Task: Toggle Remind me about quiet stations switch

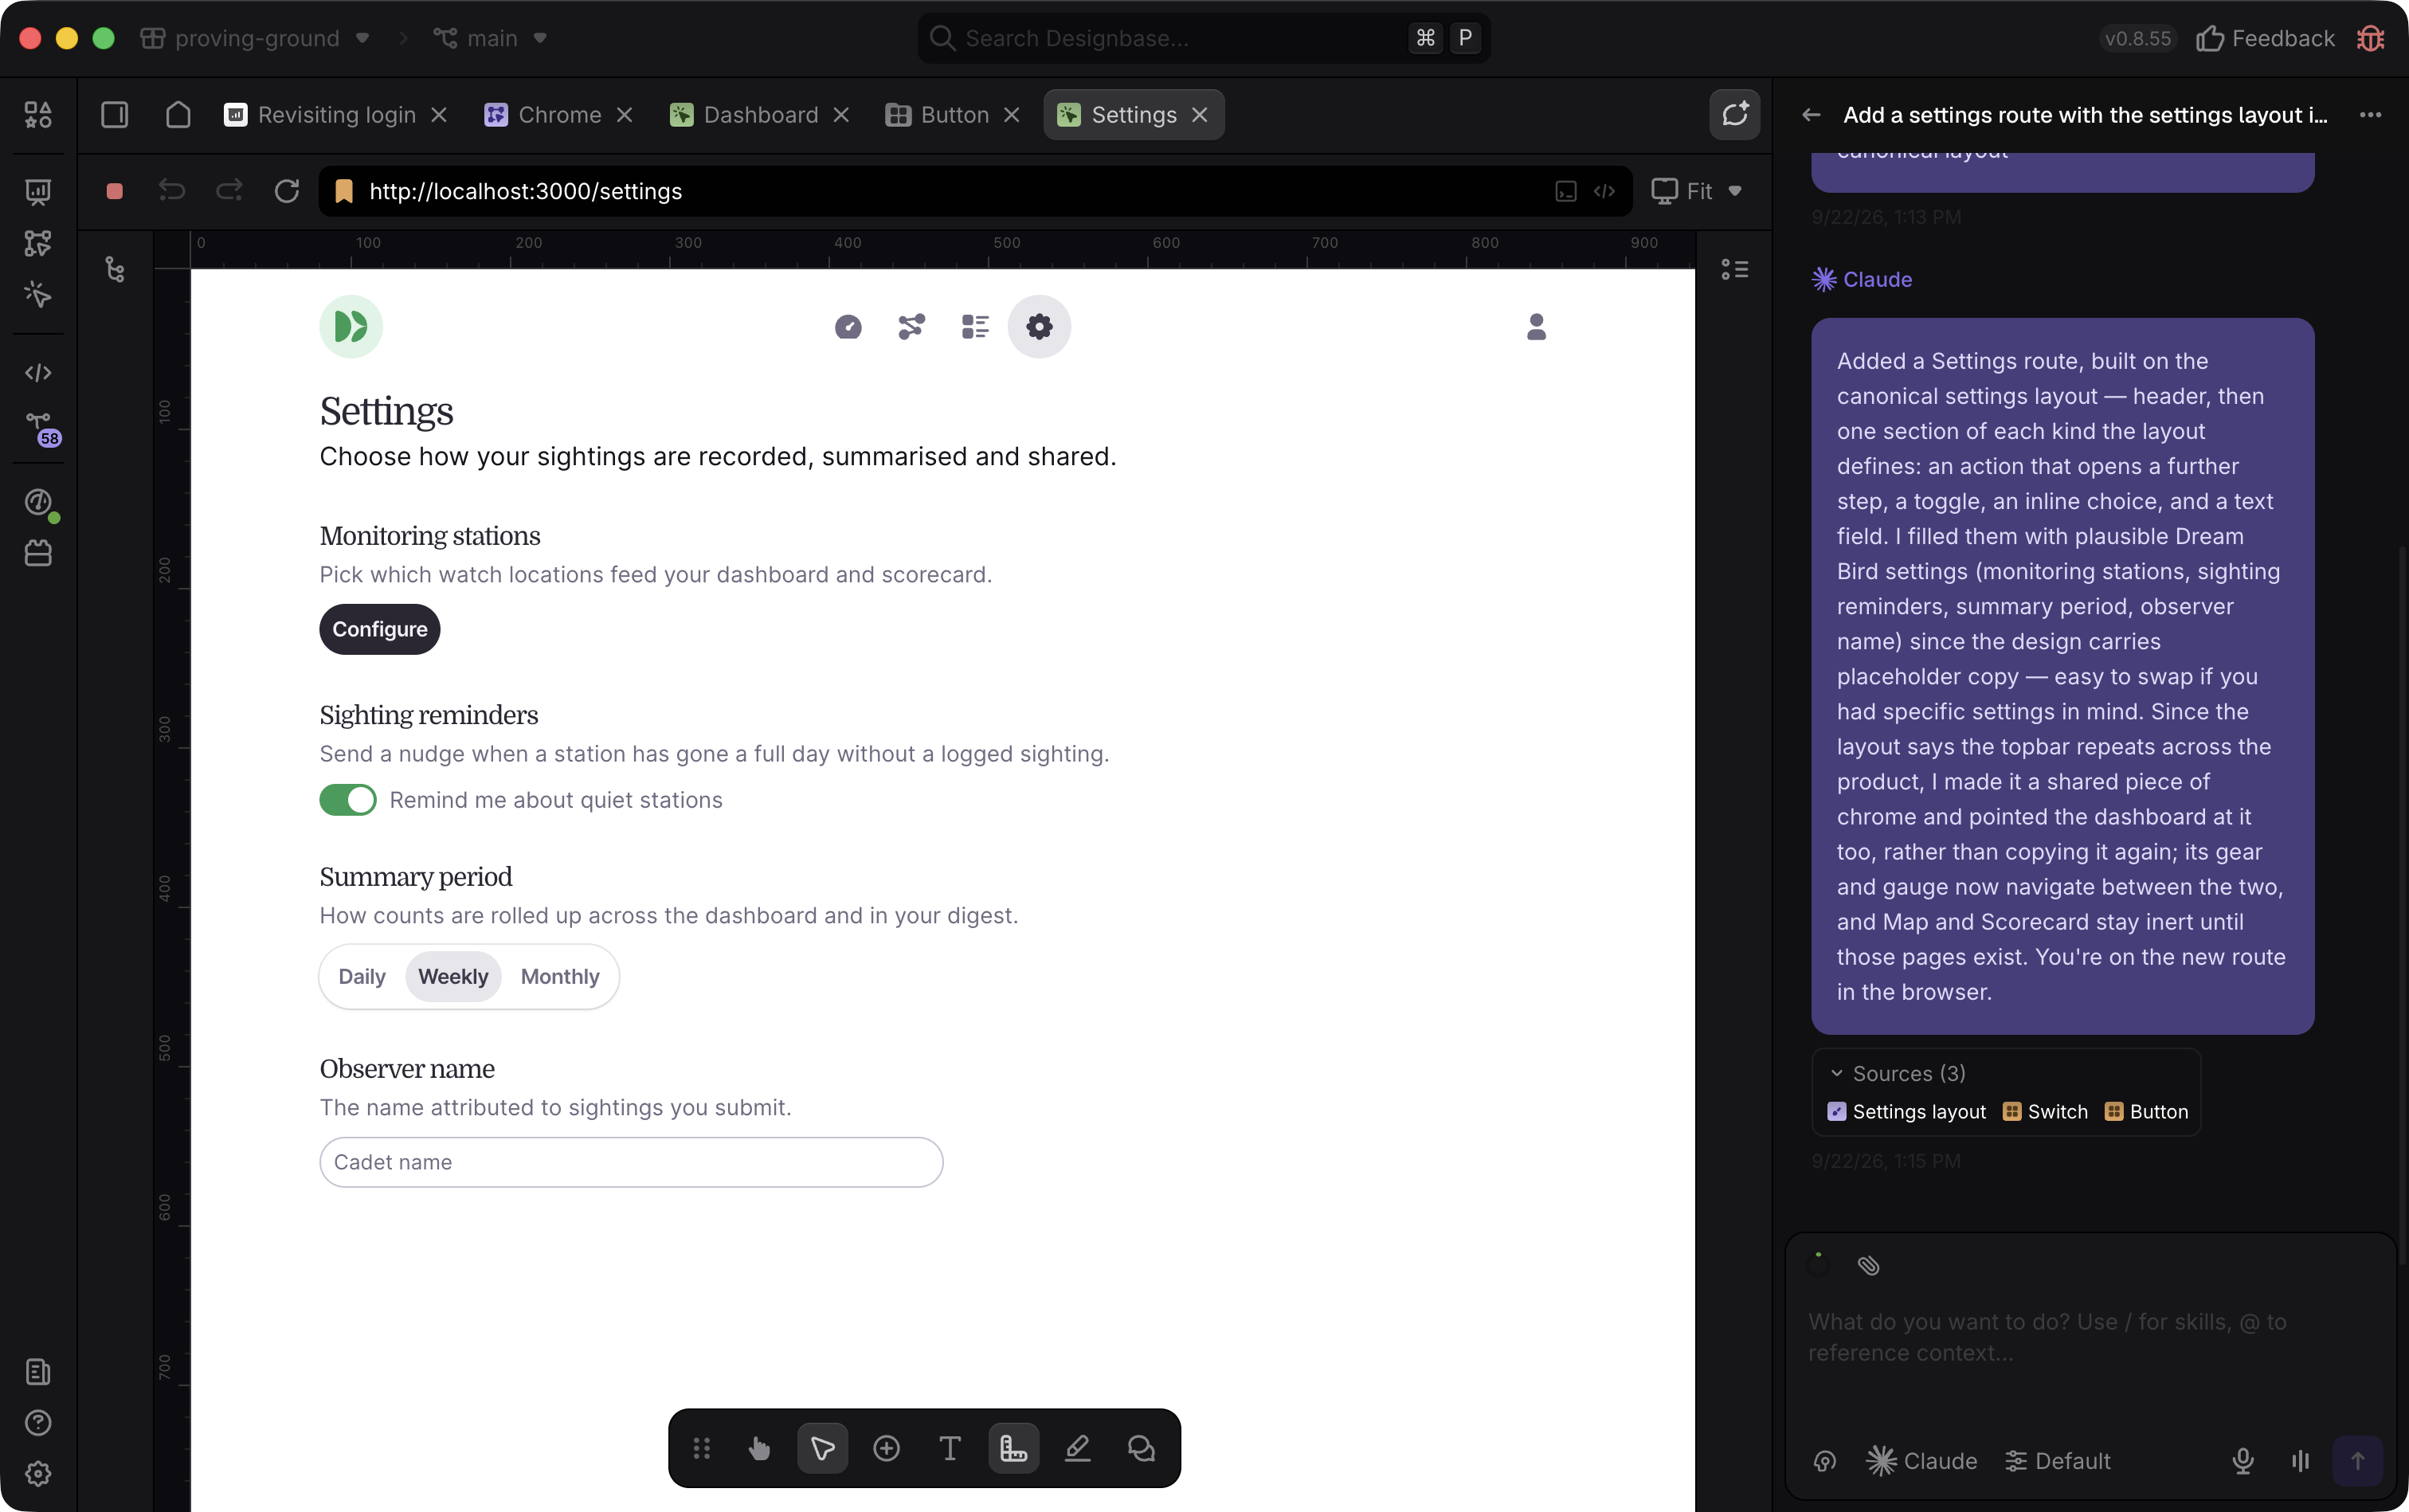Action: tap(347, 800)
